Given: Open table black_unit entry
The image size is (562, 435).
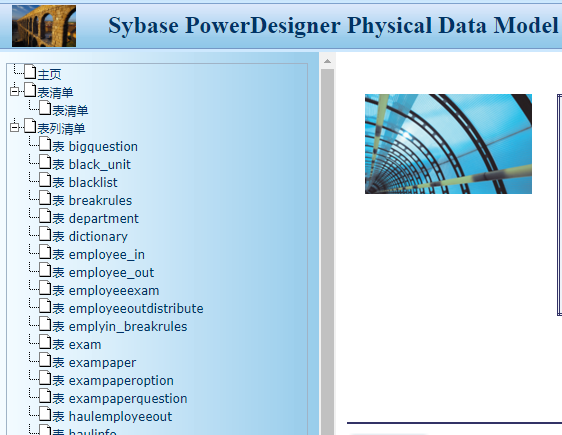Looking at the screenshot, I should pyautogui.click(x=91, y=164).
